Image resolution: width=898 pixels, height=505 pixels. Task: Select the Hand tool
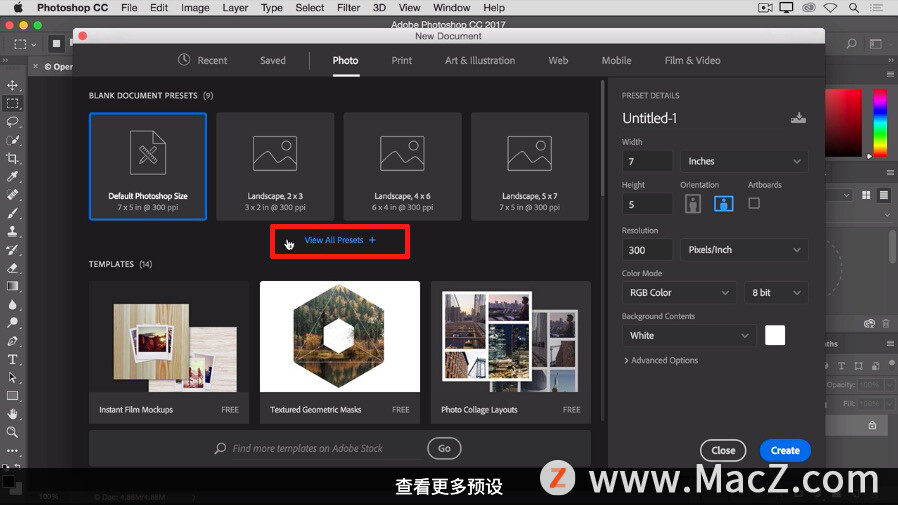(12, 414)
